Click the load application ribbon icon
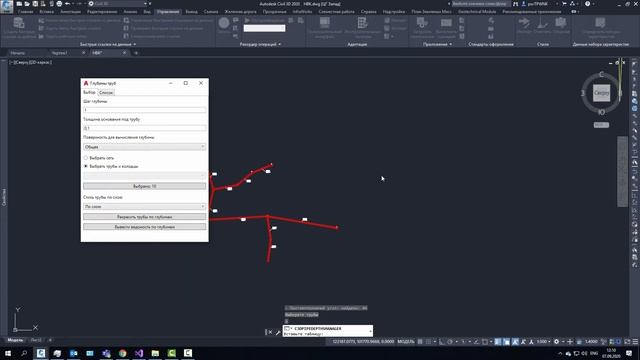Image resolution: width=640 pixels, height=360 pixels. [422, 22]
